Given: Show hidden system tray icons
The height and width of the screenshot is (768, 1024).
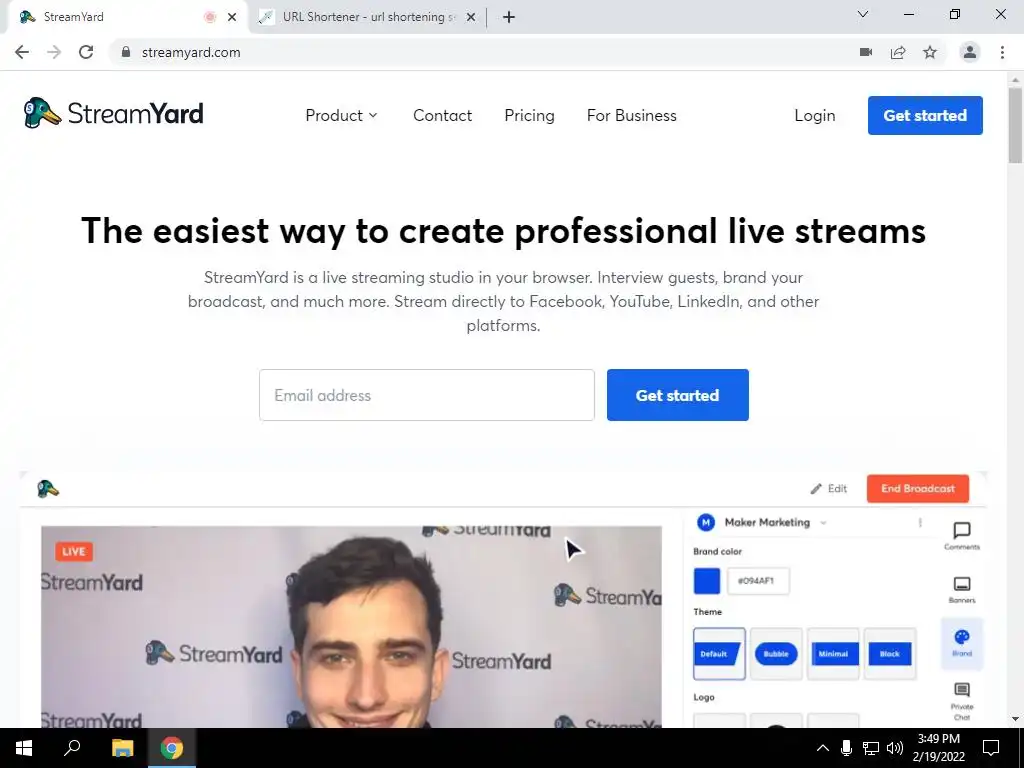Looking at the screenshot, I should 823,748.
